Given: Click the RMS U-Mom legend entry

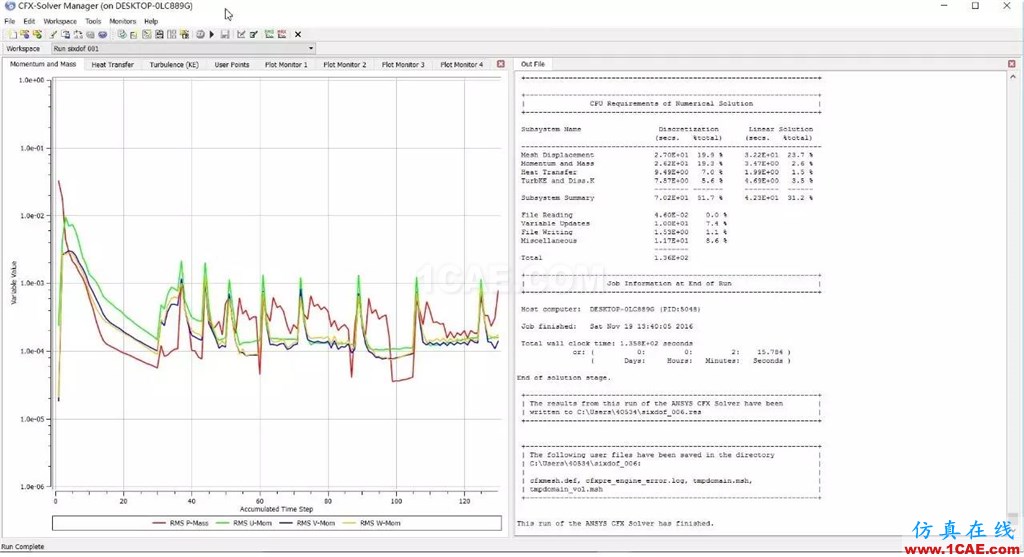Looking at the screenshot, I should (x=244, y=523).
